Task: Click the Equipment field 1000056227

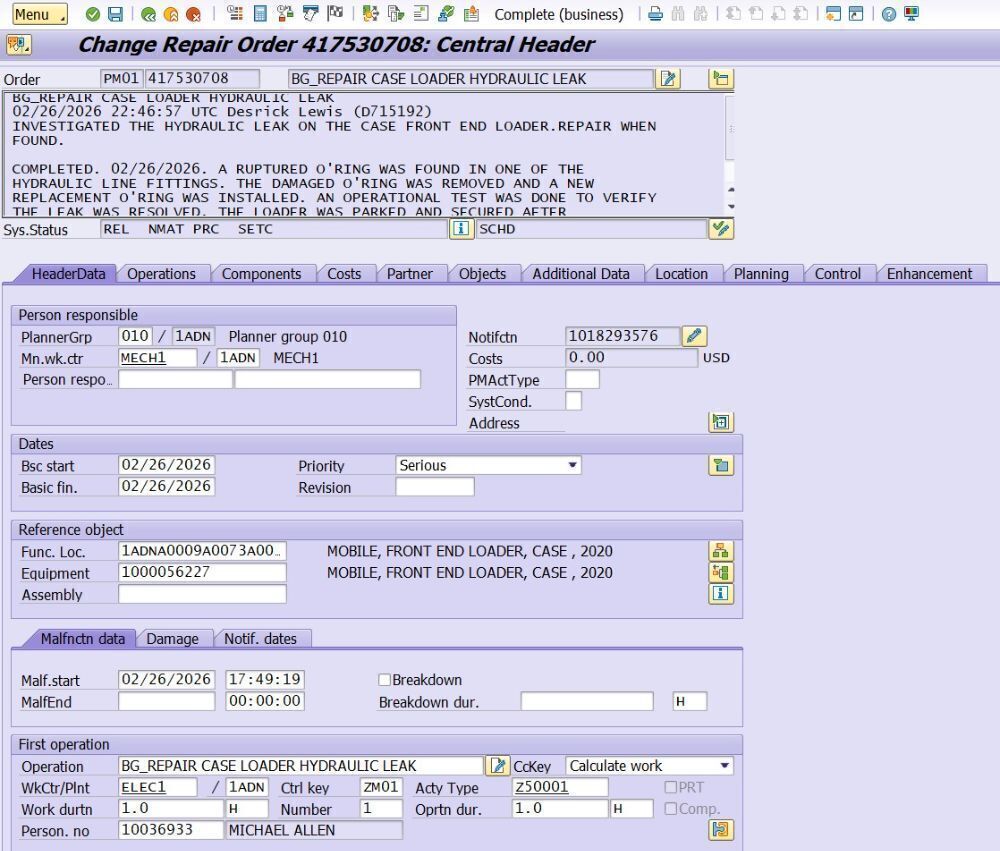Action: coord(202,572)
